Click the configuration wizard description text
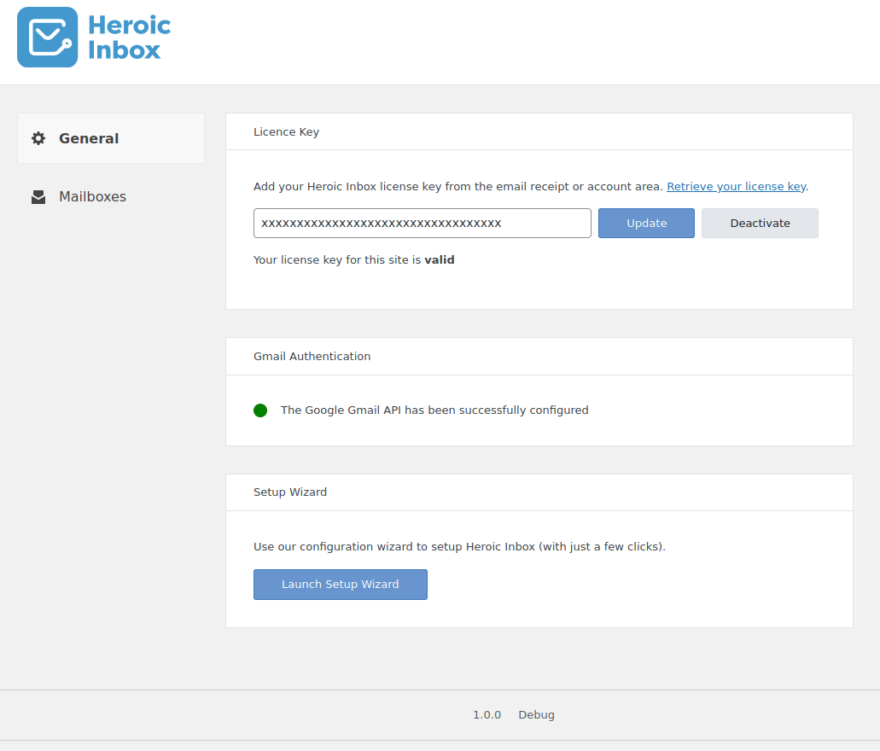This screenshot has width=880, height=751. (x=459, y=547)
